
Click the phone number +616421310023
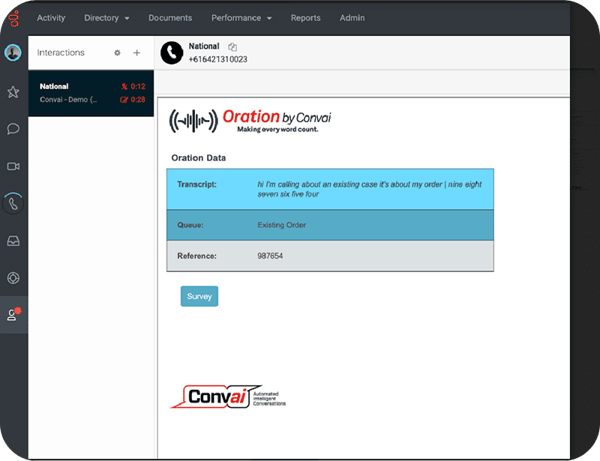pyautogui.click(x=218, y=59)
